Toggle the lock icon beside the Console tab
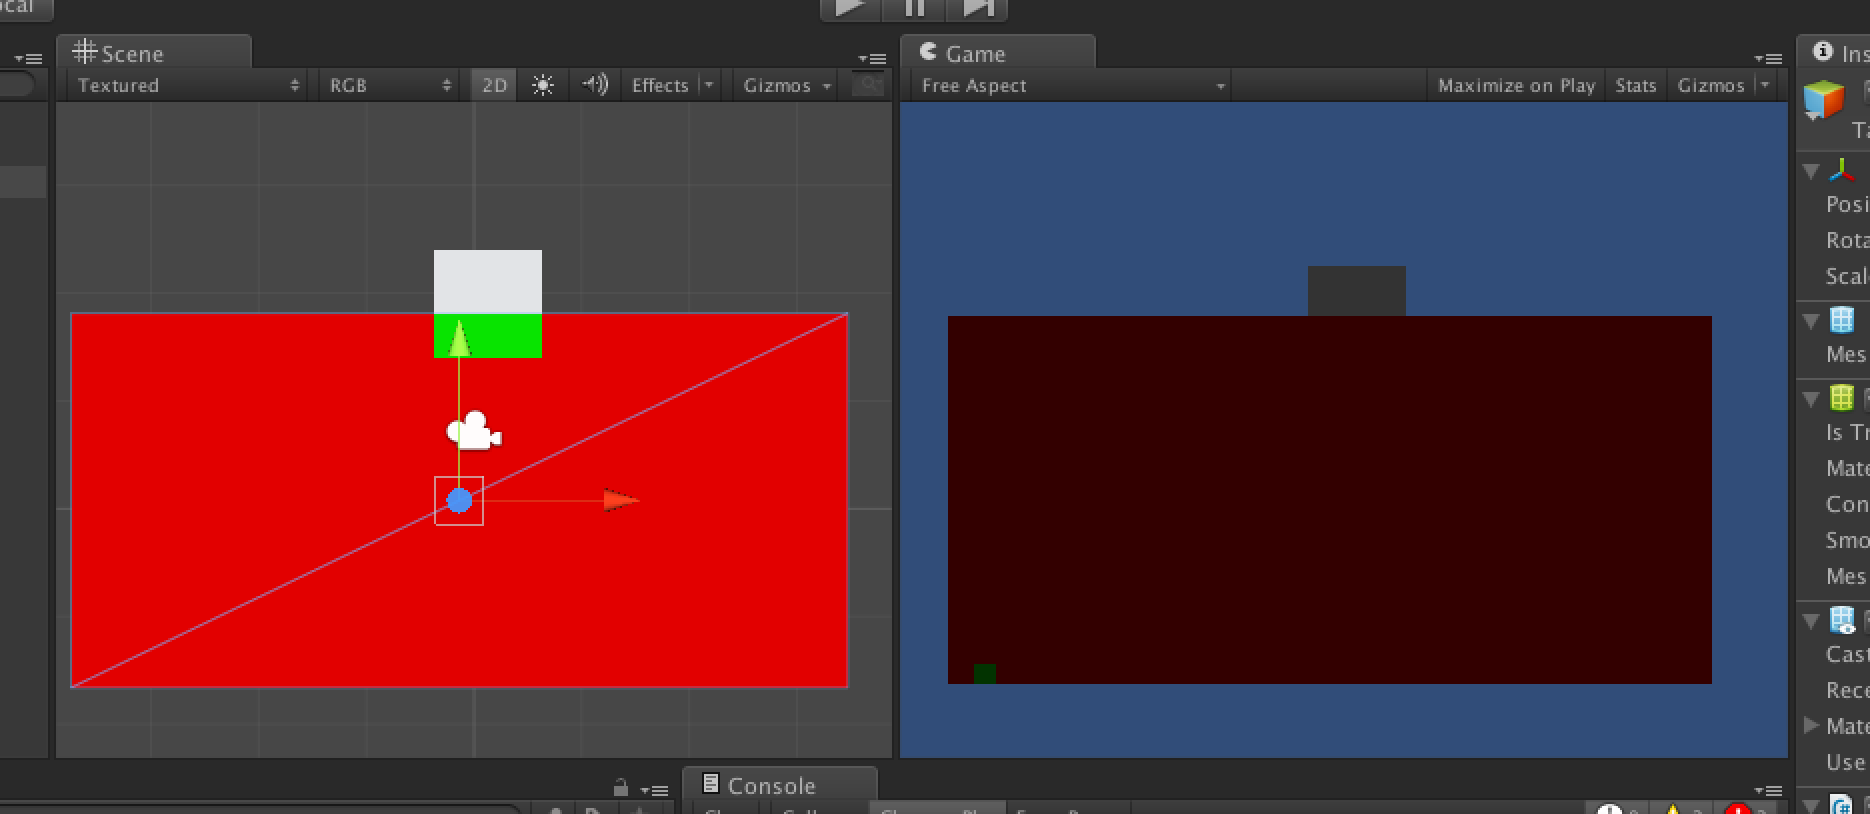This screenshot has width=1870, height=814. tap(621, 787)
